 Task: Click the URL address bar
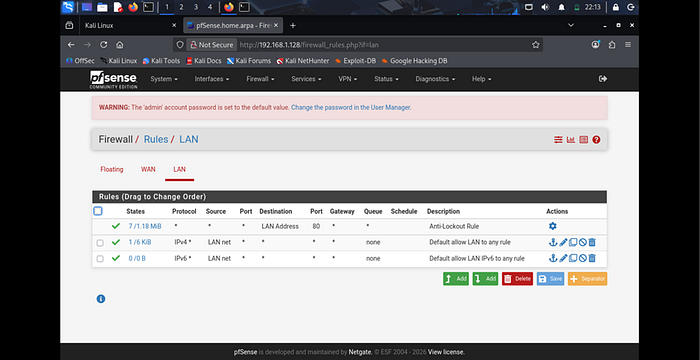pos(357,45)
